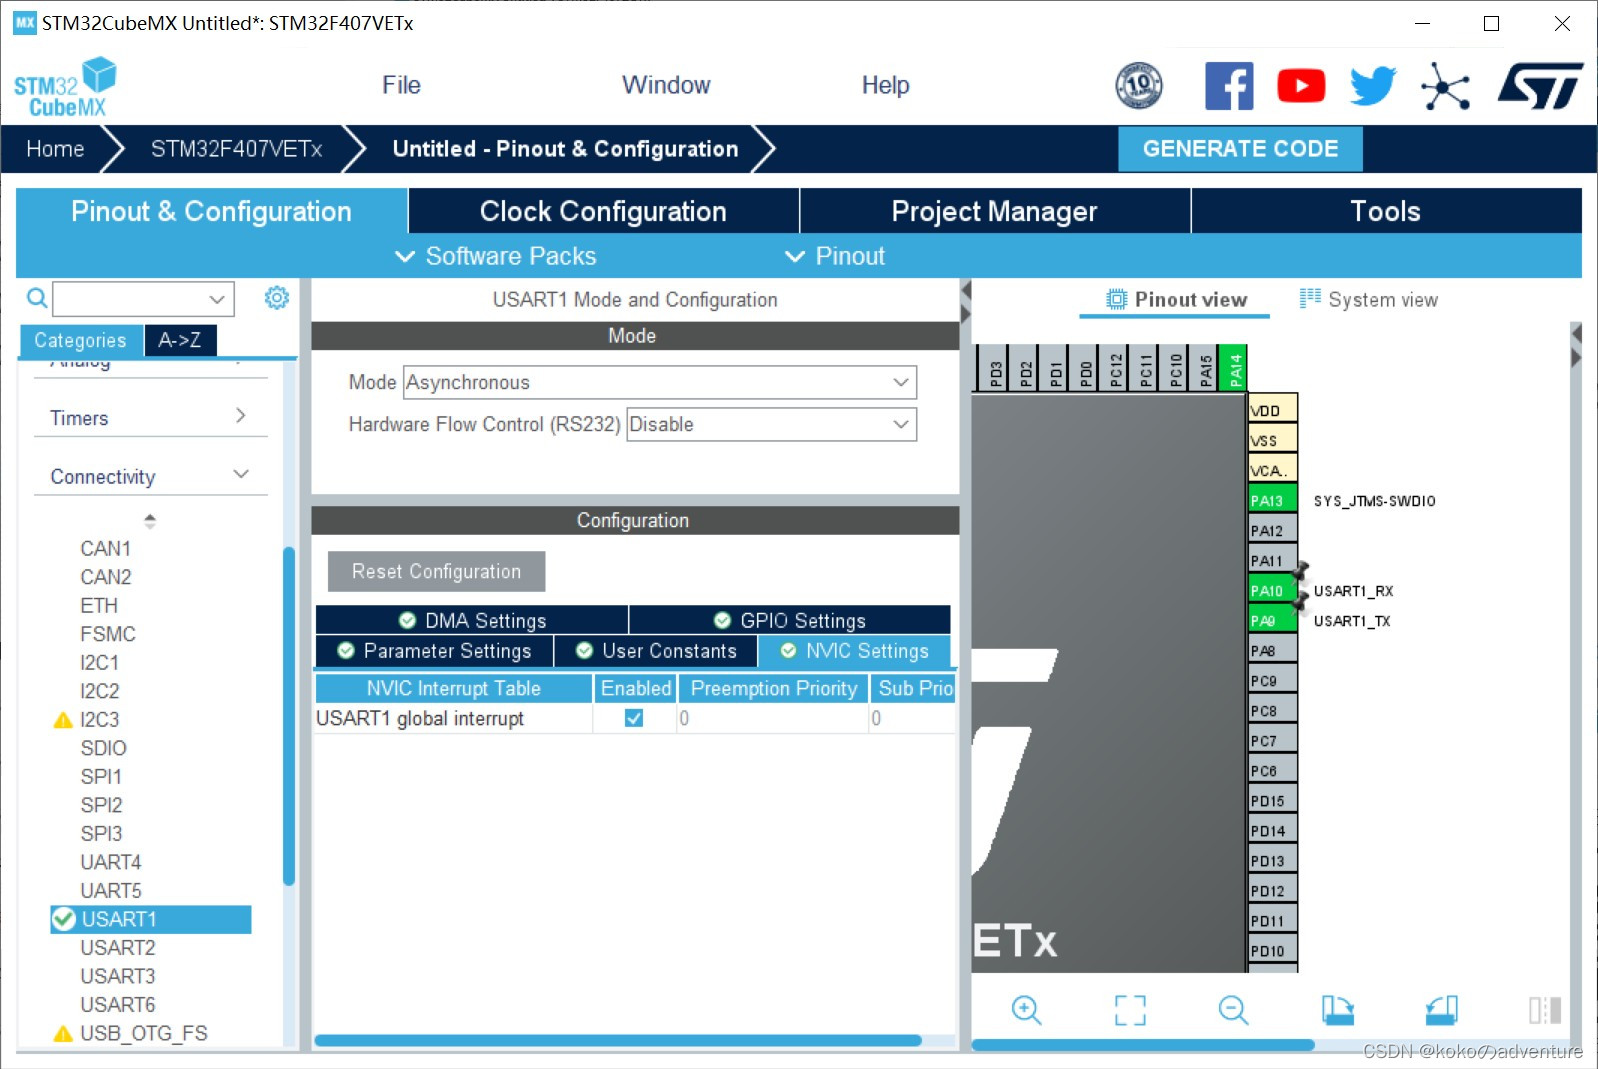This screenshot has width=1598, height=1069.
Task: Open the ST community network icon
Action: coord(1446,86)
